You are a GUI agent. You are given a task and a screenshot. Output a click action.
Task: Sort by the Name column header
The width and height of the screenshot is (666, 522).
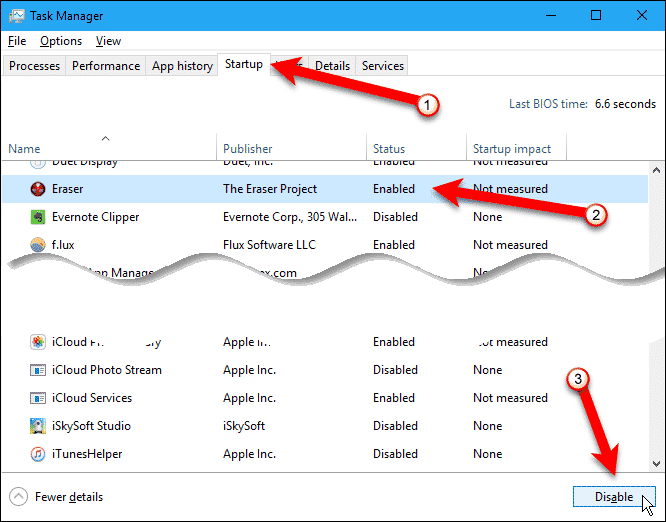pyautogui.click(x=109, y=148)
